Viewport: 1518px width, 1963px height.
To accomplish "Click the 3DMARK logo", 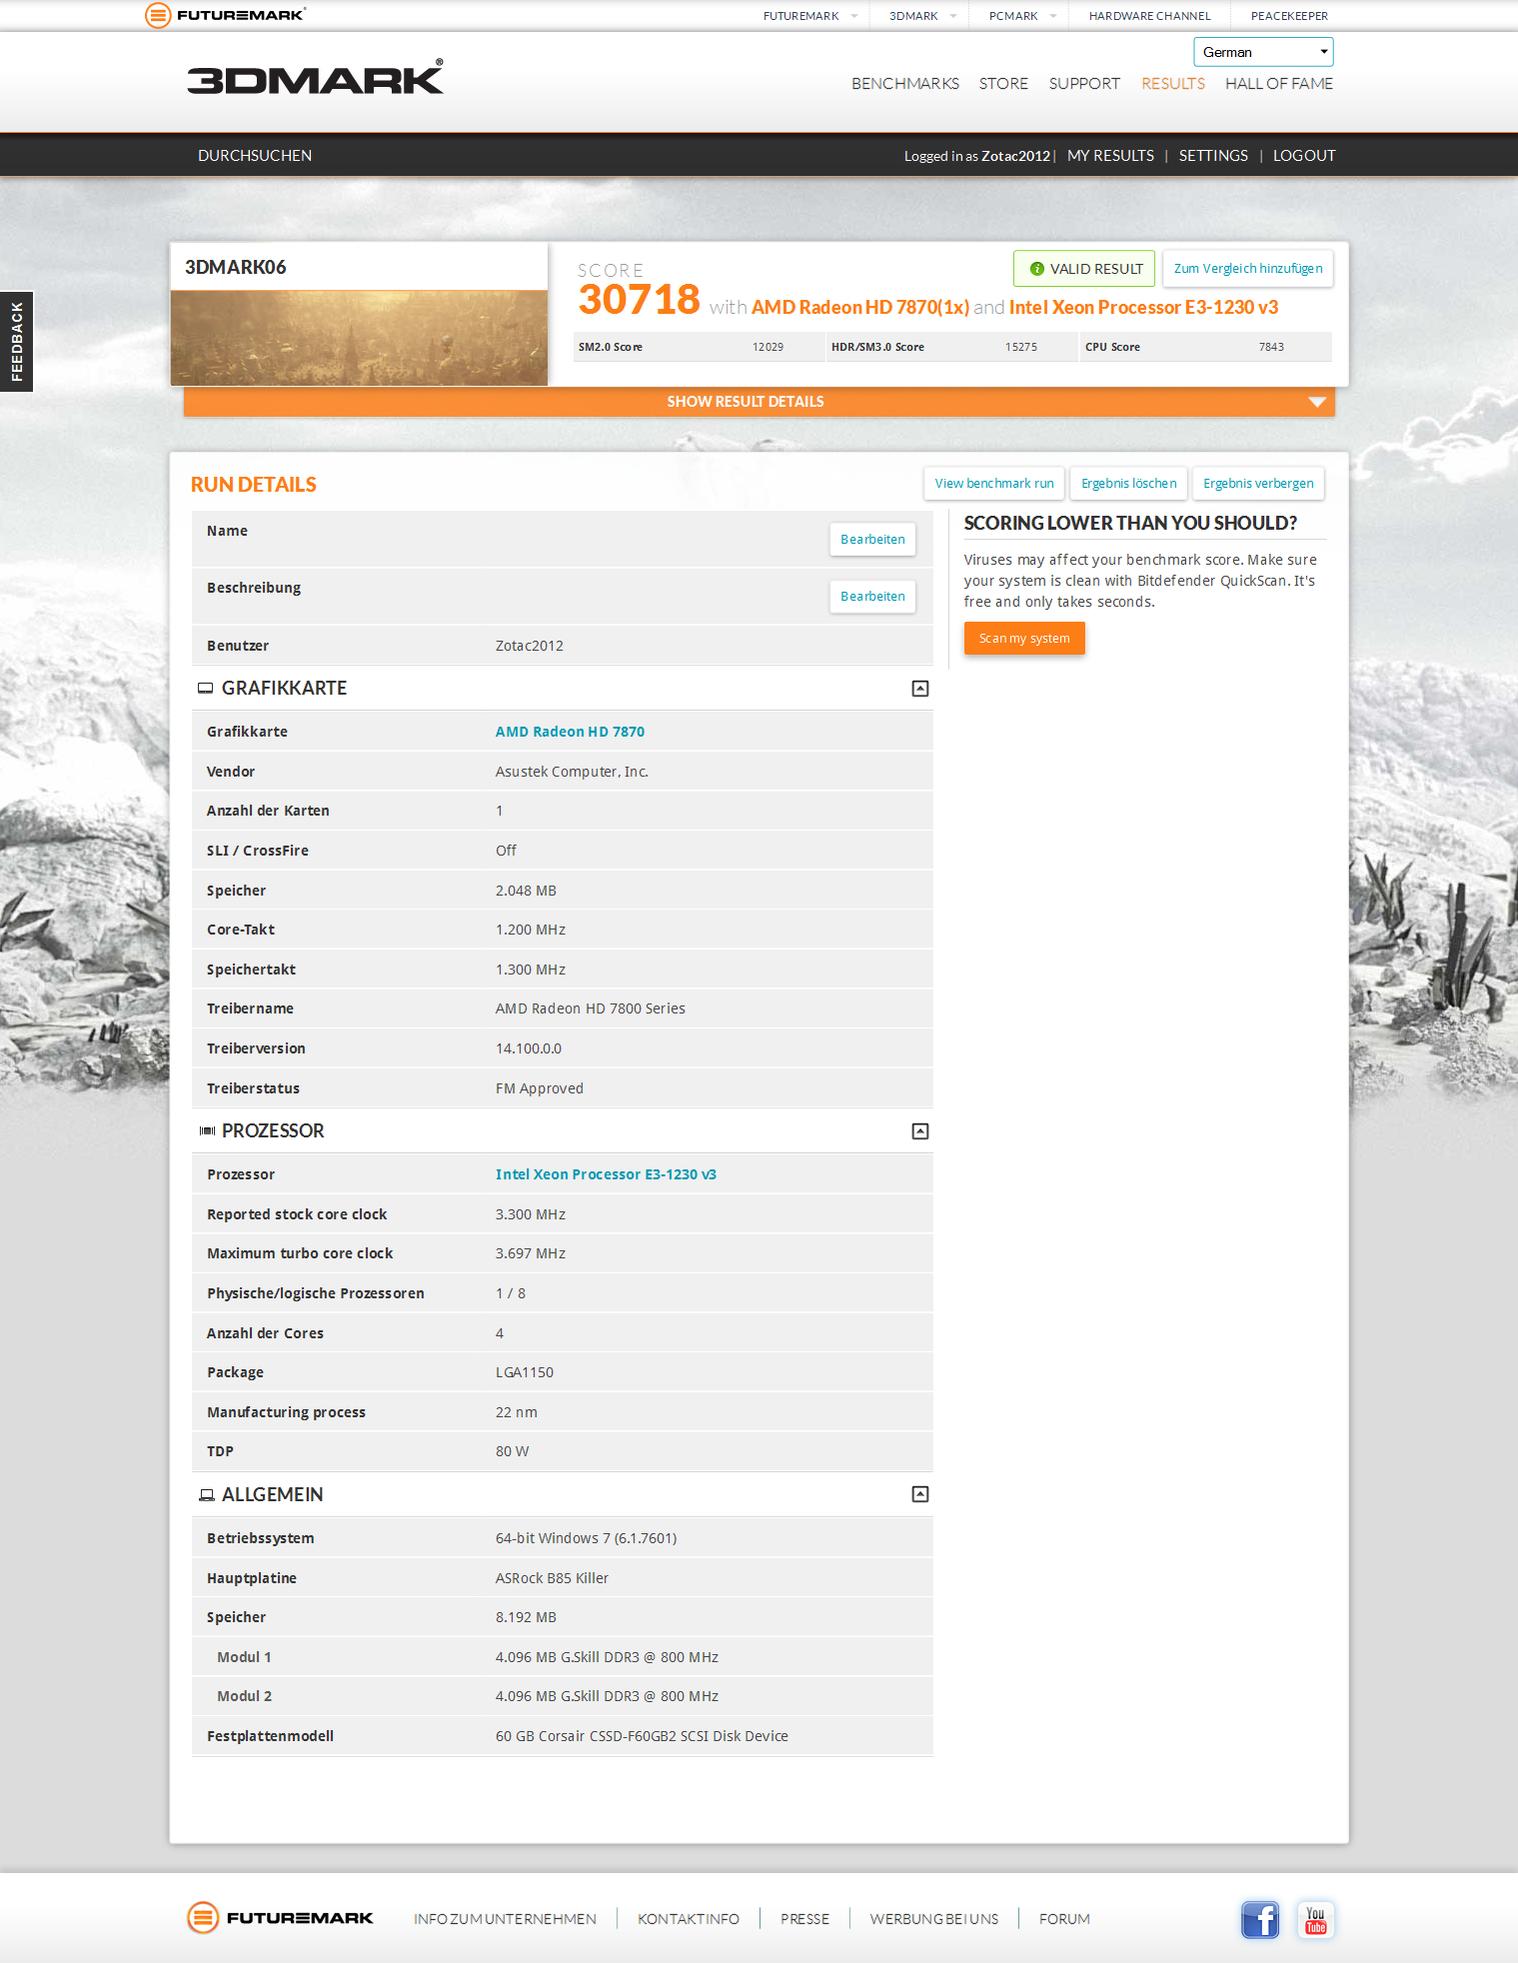I will click(x=315, y=78).
